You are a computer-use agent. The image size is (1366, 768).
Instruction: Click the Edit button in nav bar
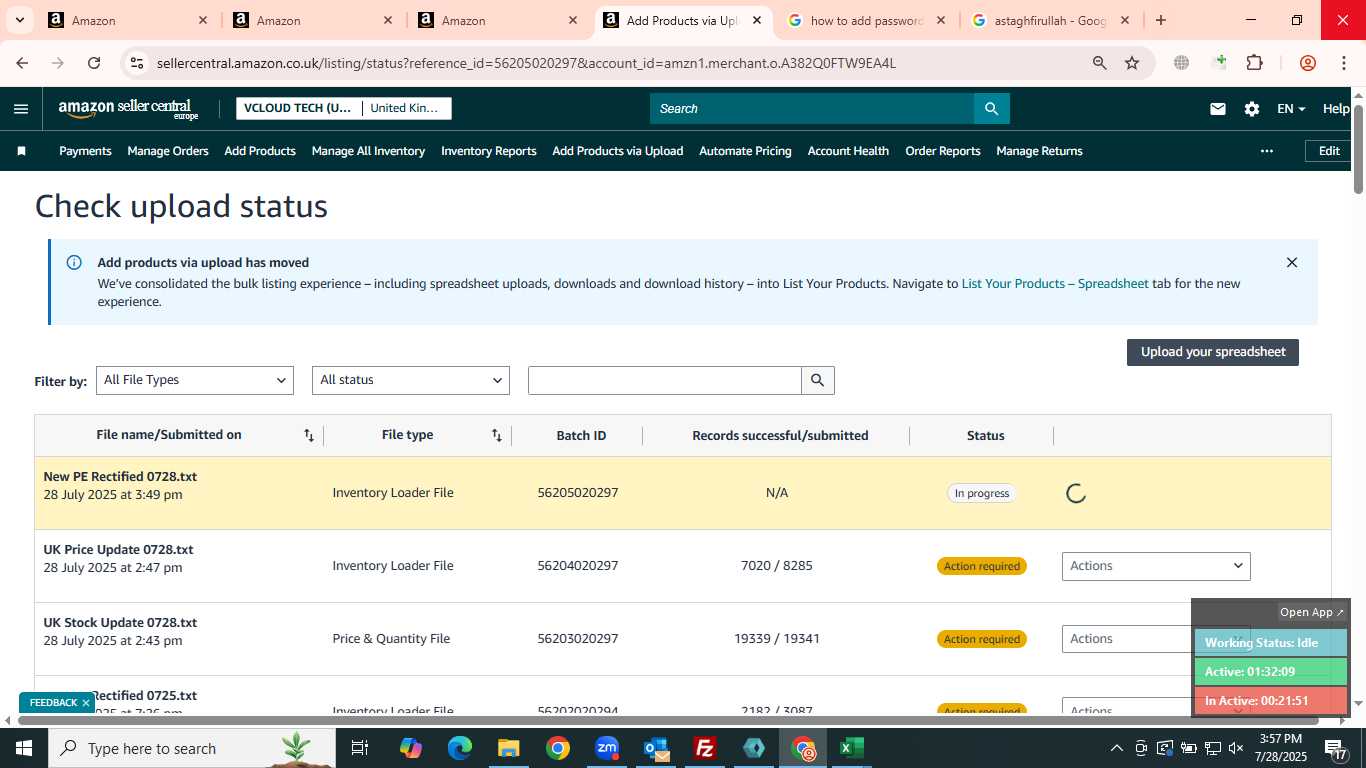(x=1329, y=151)
